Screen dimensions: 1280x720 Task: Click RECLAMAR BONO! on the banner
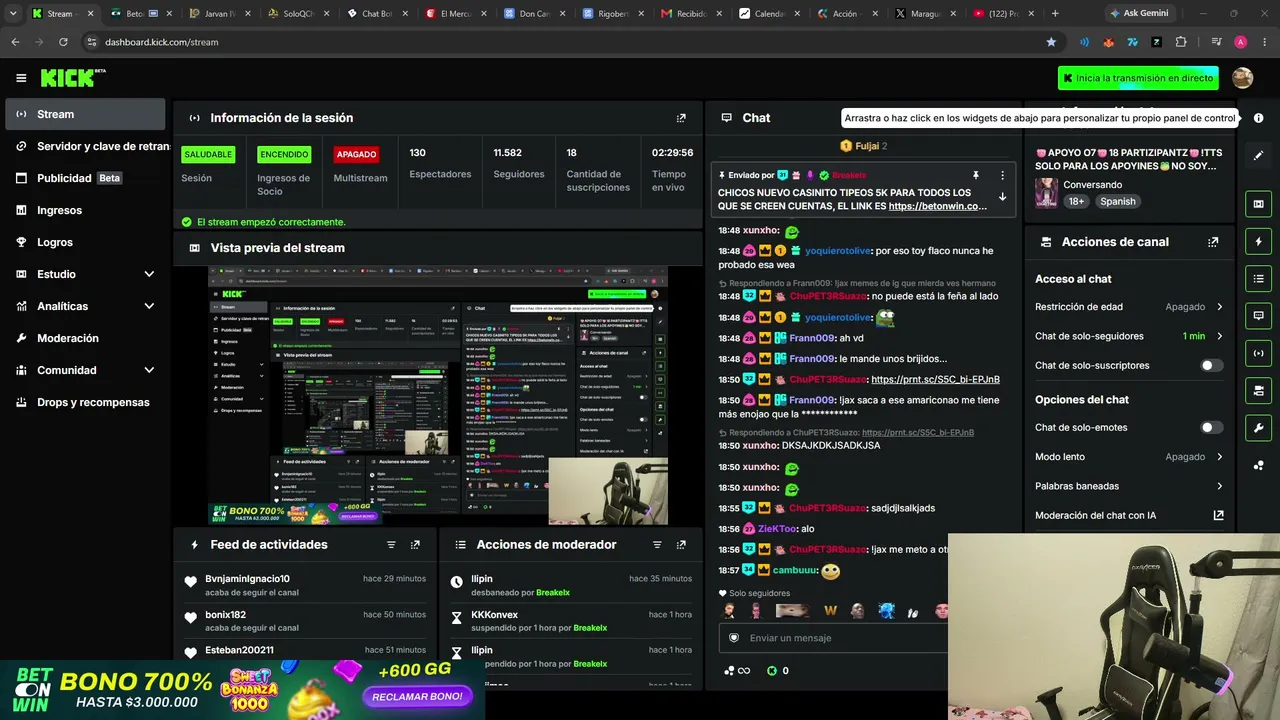[x=417, y=697]
